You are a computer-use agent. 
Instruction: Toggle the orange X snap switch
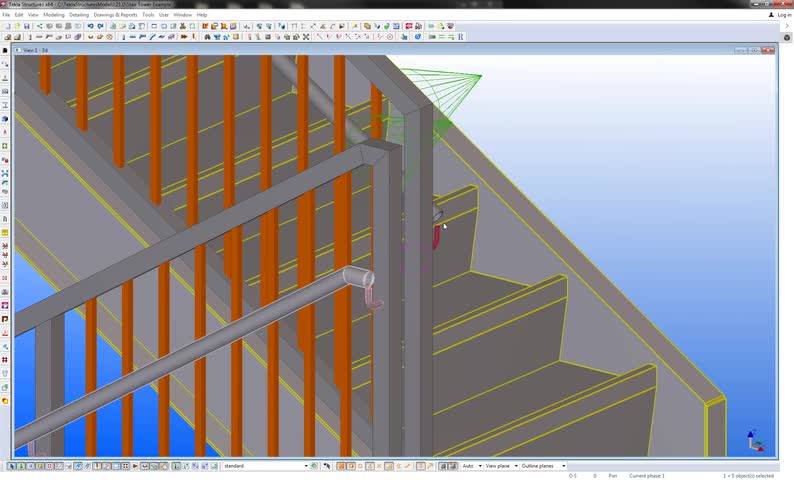[379, 466]
